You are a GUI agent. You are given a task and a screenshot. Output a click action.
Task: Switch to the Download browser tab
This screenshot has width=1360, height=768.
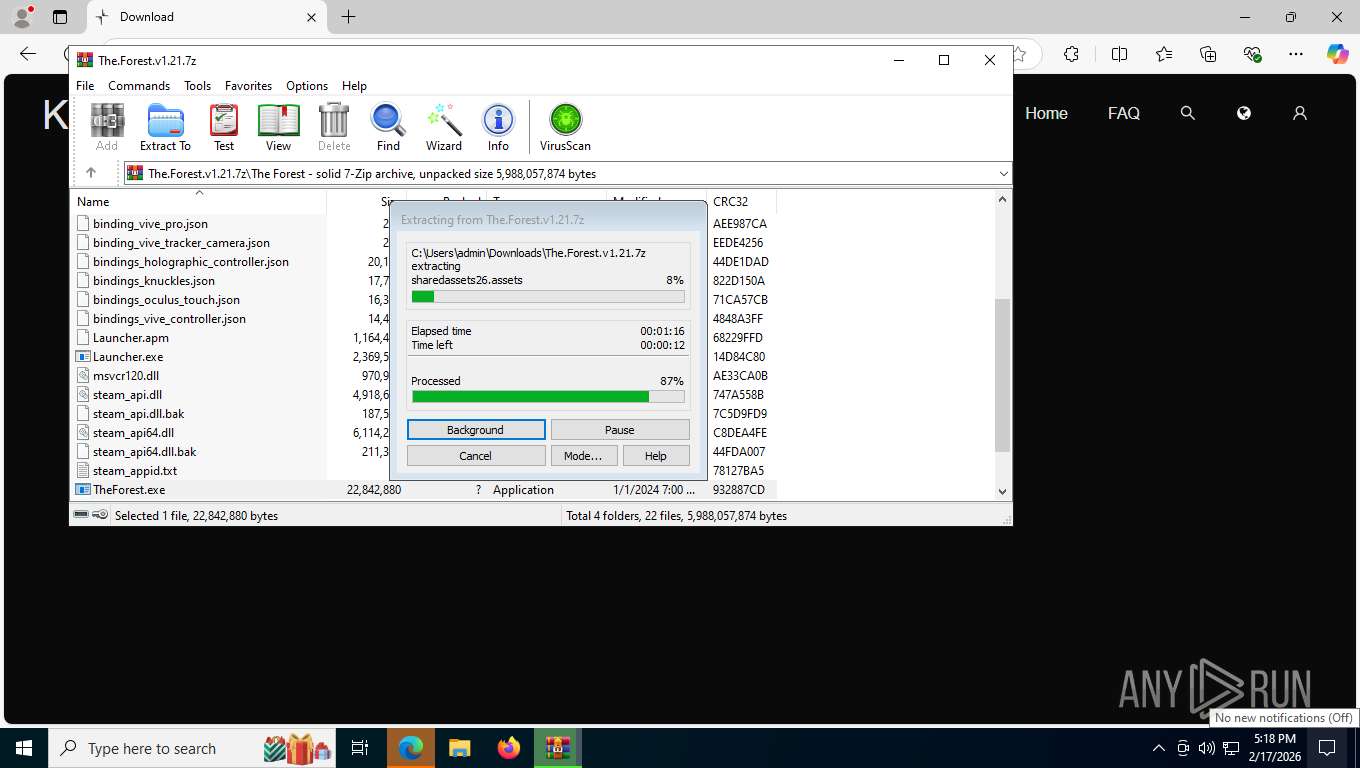(205, 17)
